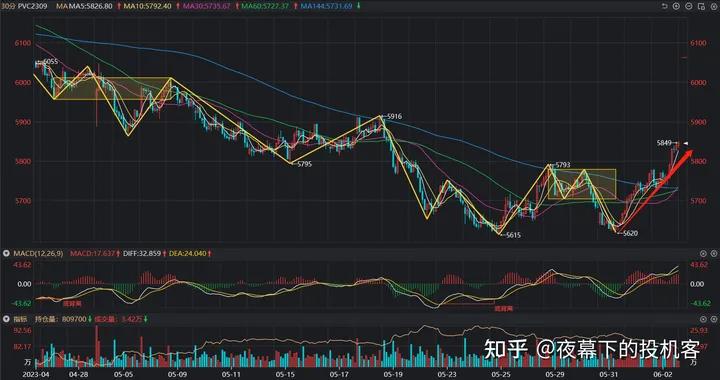Image resolution: width=720 pixels, height=380 pixels.
Task: Click the 5793 peak price label
Action: point(563,164)
